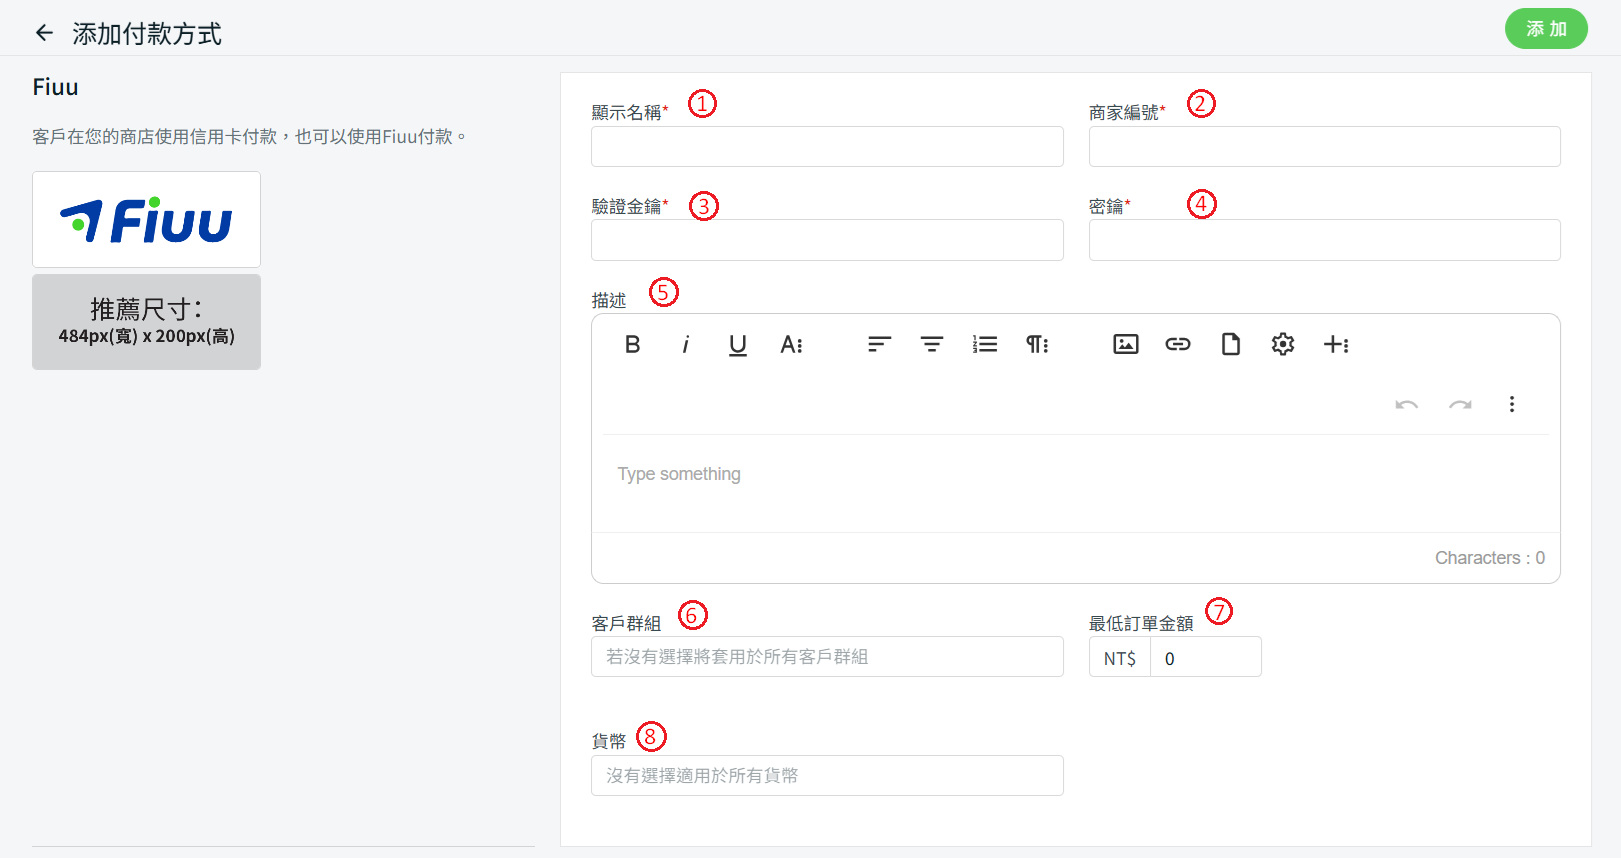Open the 貨幣 currency selector
The width and height of the screenshot is (1621, 858).
[x=827, y=776]
